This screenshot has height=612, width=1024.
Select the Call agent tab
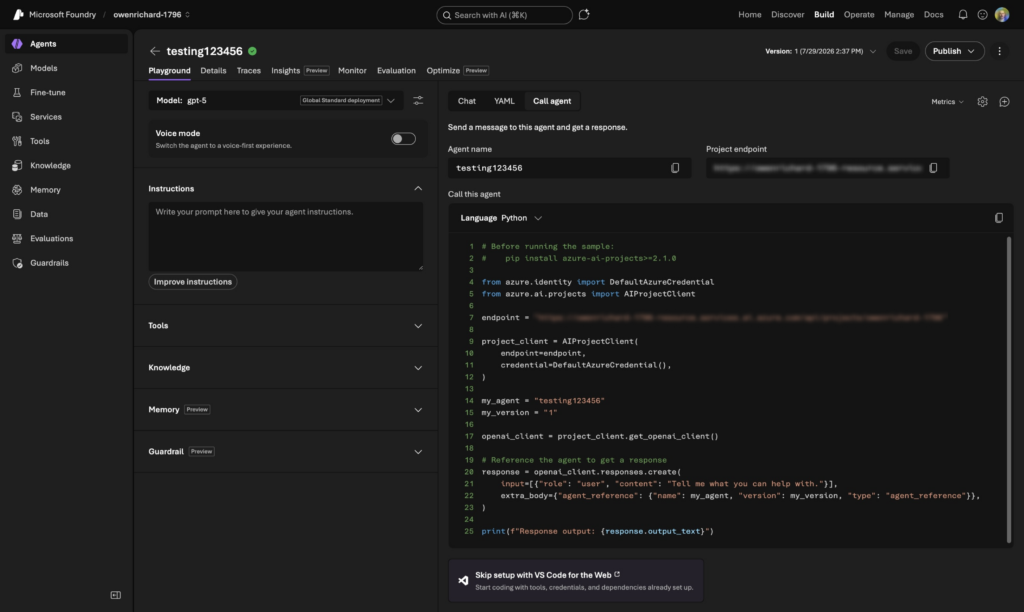click(x=552, y=101)
